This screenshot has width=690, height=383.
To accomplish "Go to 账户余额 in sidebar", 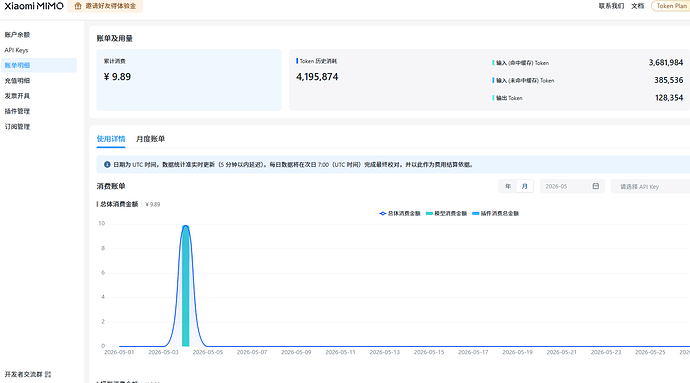I will click(x=17, y=35).
